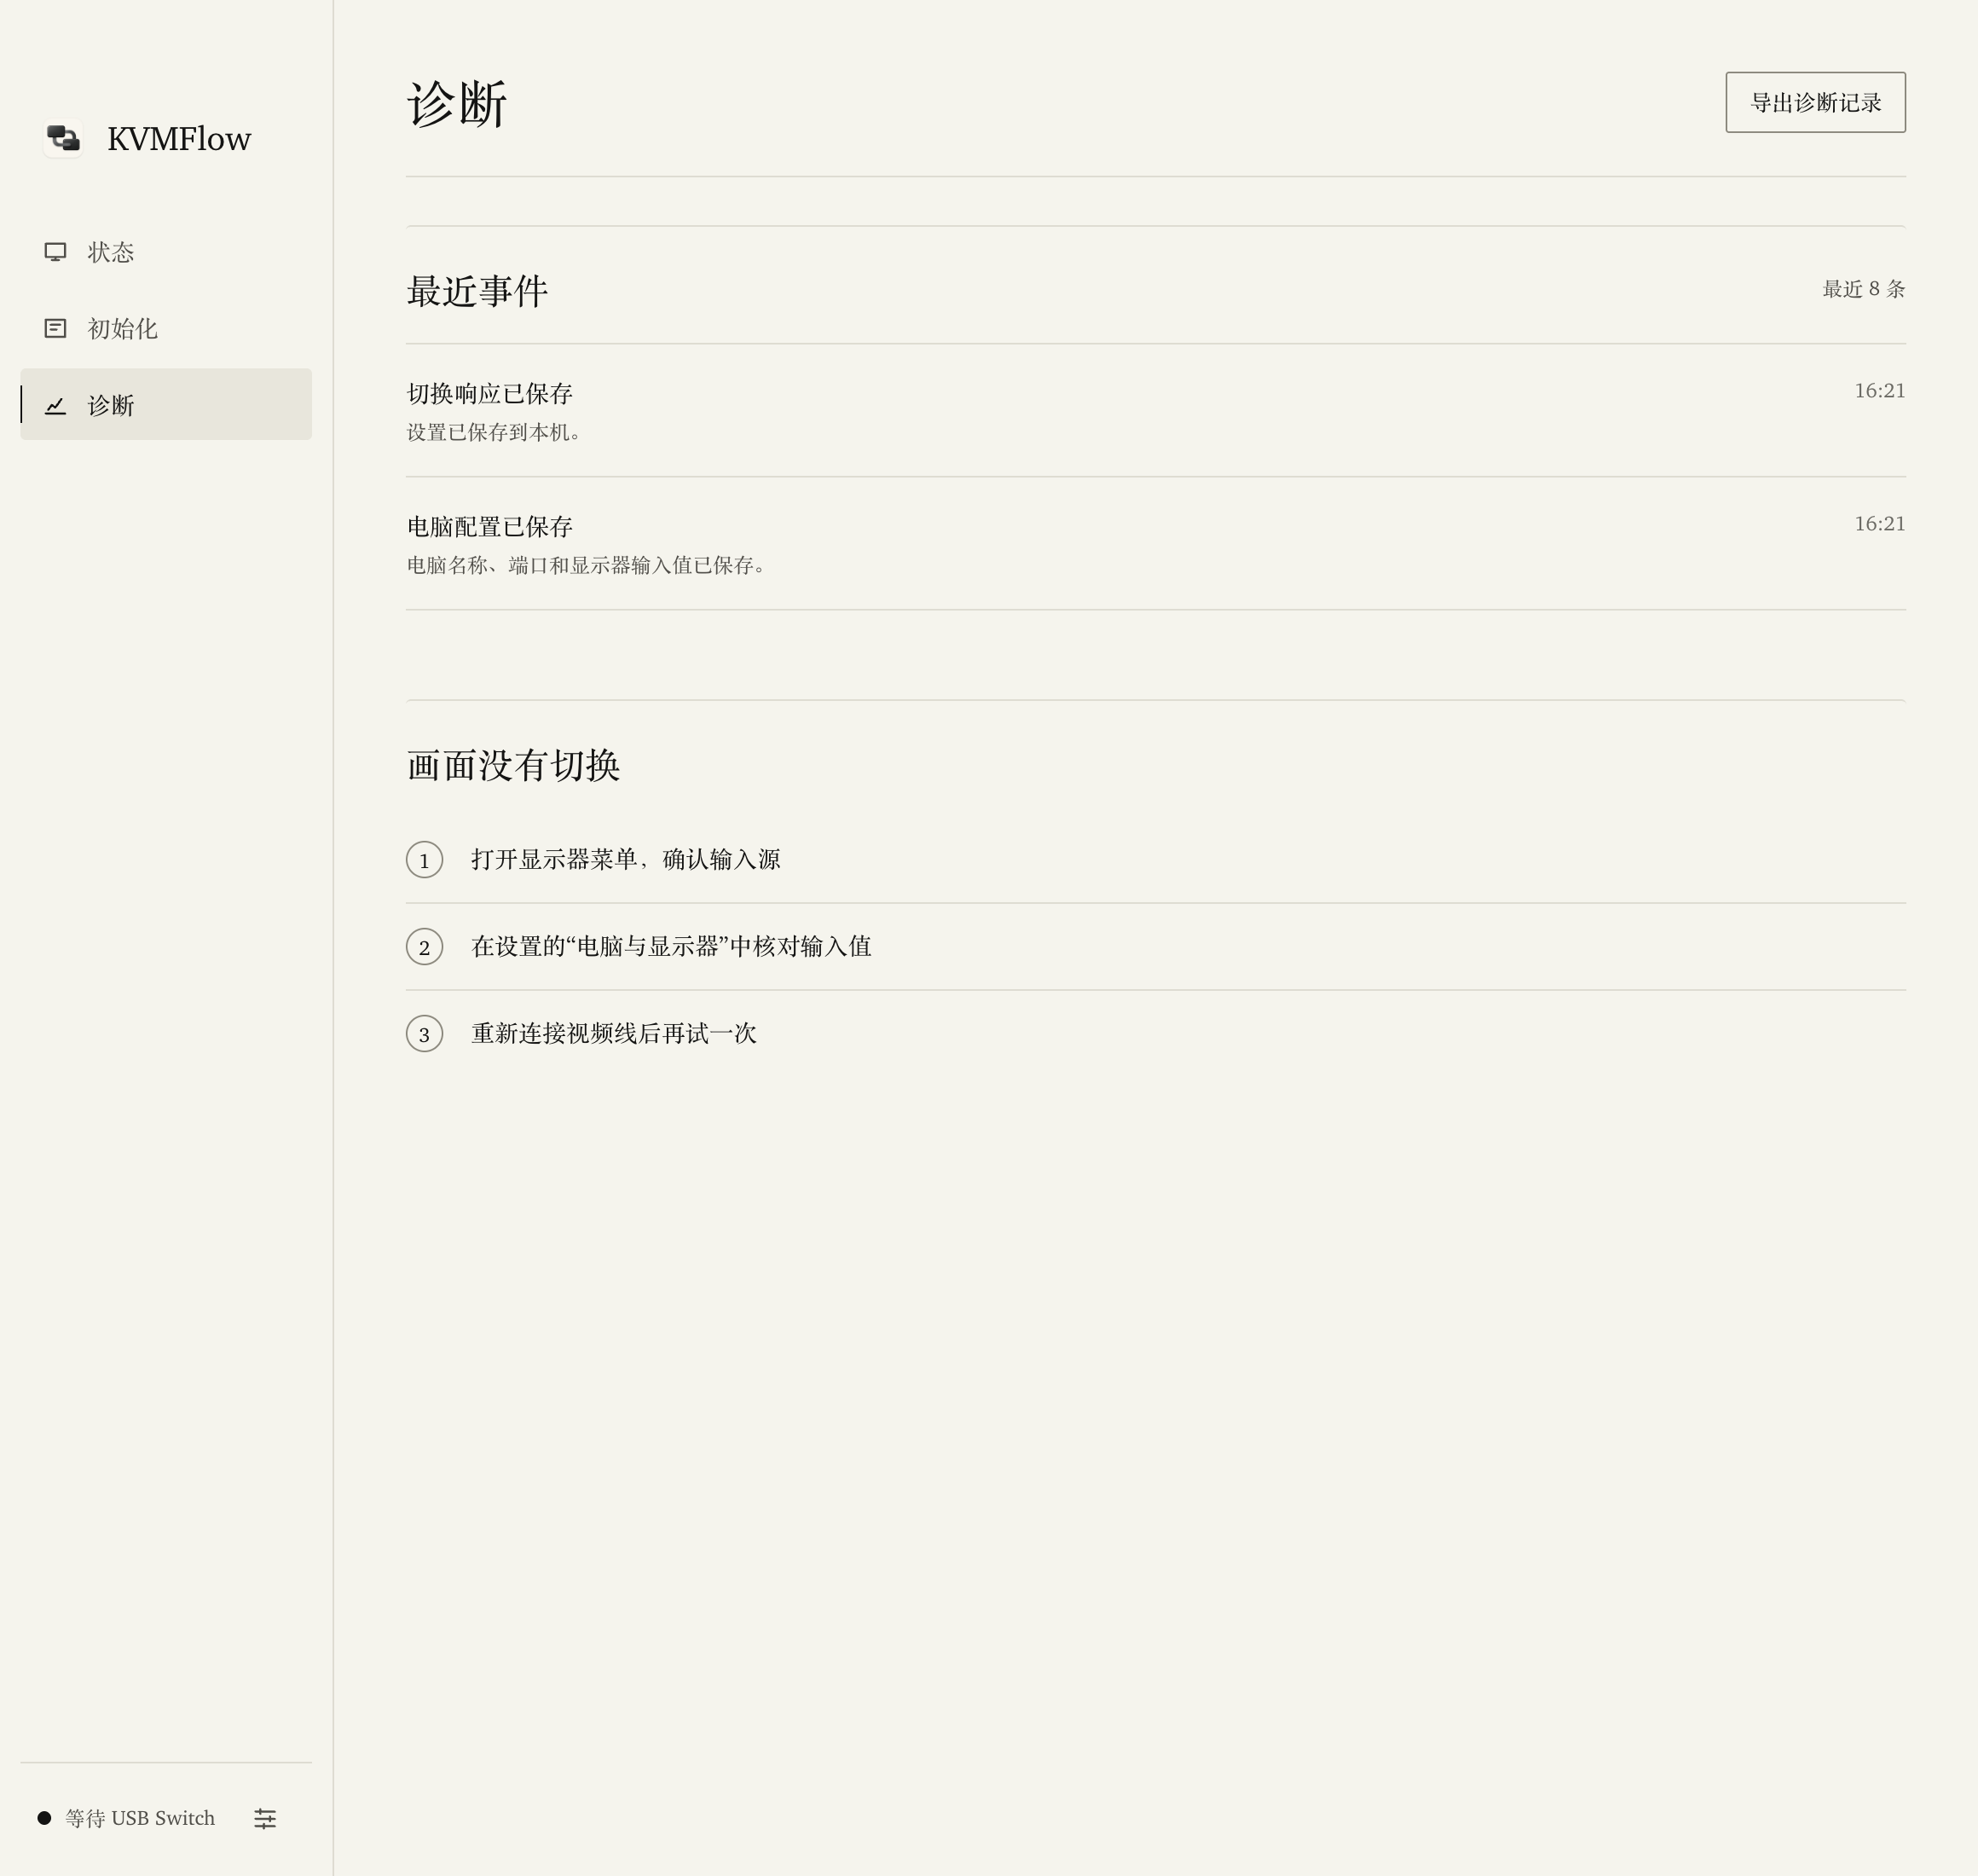Click the KVMFlow logo icon
This screenshot has width=1978, height=1876.
[63, 138]
